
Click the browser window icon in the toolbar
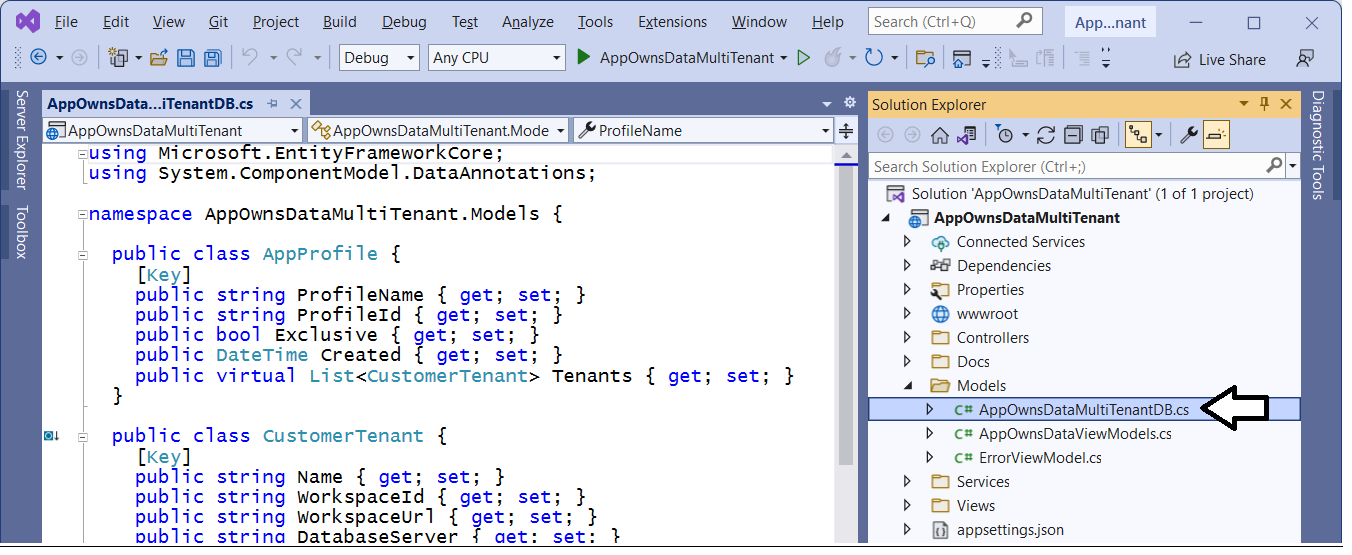click(x=962, y=58)
